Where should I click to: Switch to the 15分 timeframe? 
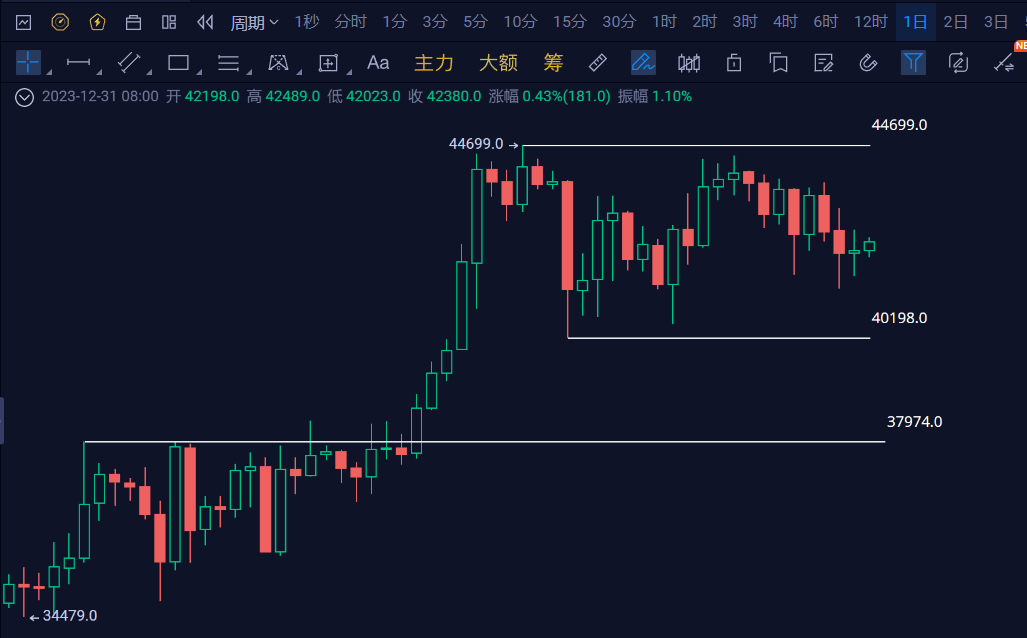click(570, 21)
